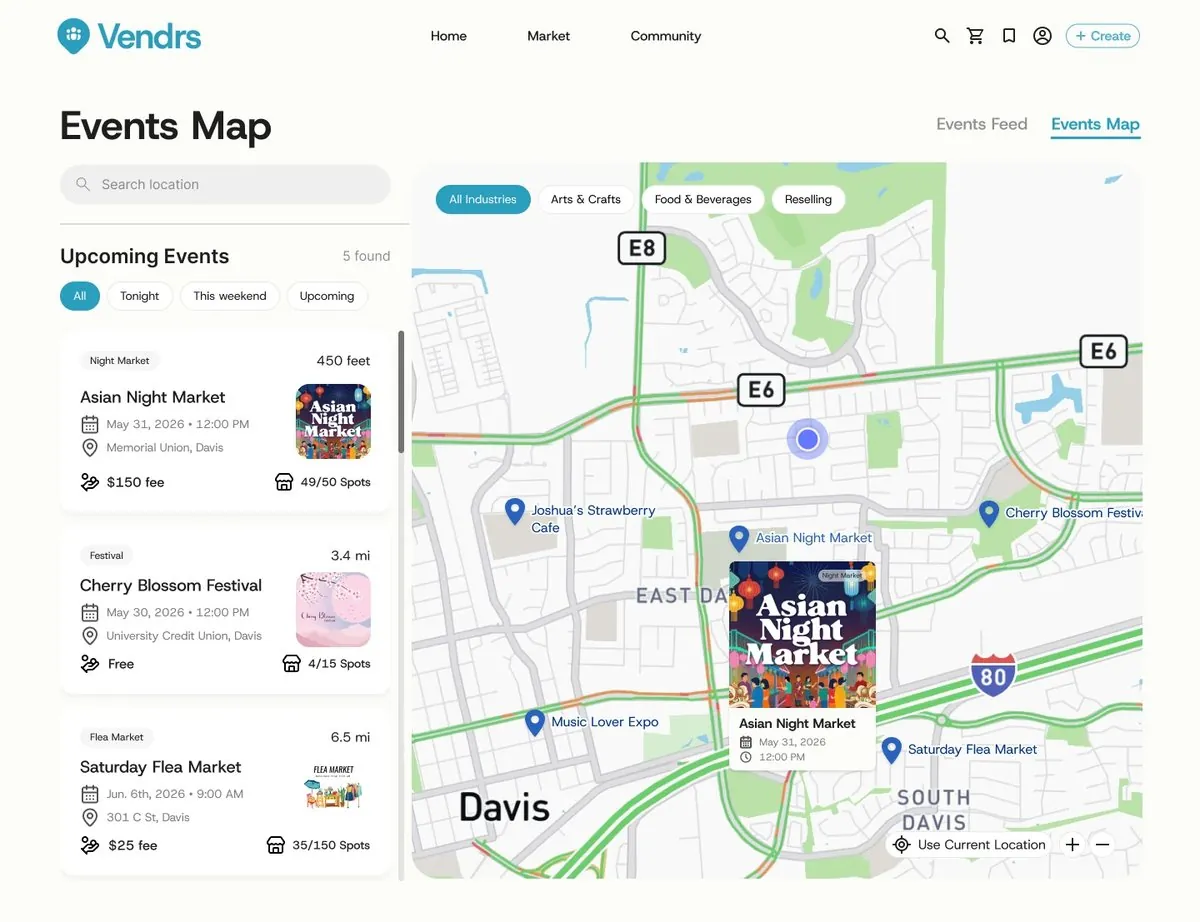Click Use Current Location button
The width and height of the screenshot is (1200, 922).
[970, 844]
